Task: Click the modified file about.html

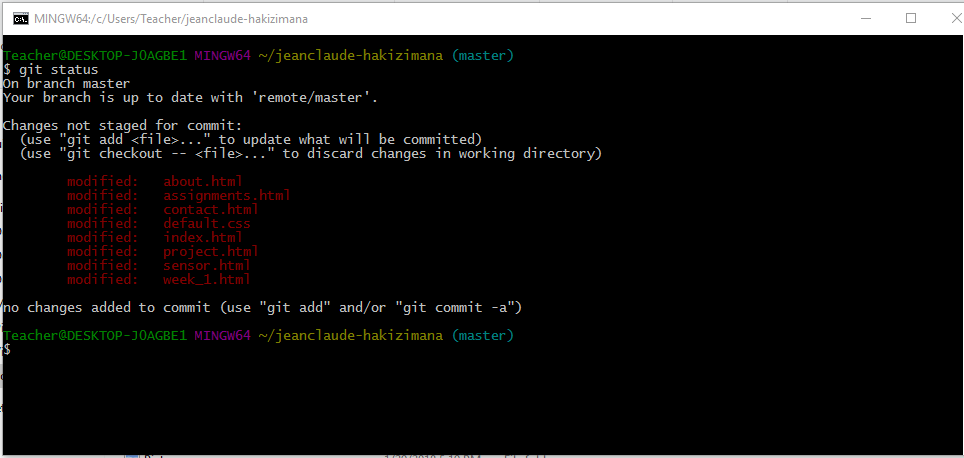Action: 203,182
